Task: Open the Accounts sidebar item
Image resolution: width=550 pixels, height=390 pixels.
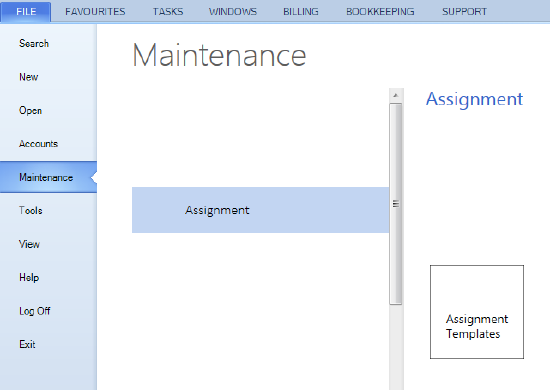Action: [39, 144]
